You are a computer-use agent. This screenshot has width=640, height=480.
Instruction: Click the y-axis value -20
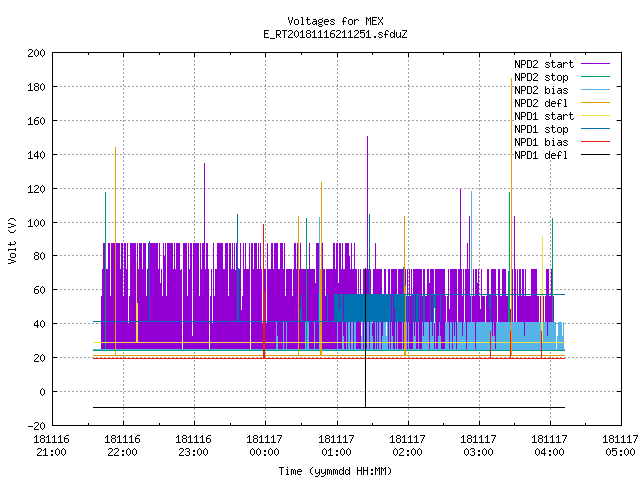[x=36, y=426]
